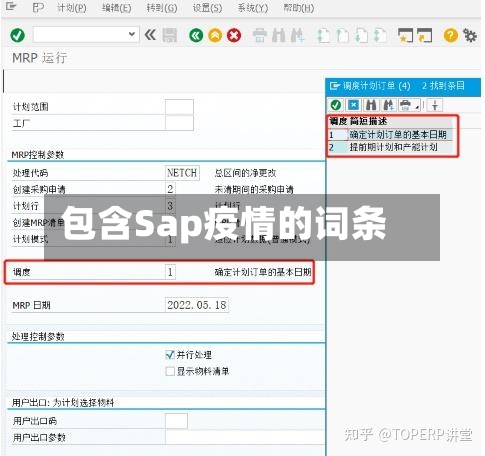Image resolution: width=485 pixels, height=456 pixels.
Task: Click the 未清期间的采购申请 description text
Action: point(254,189)
